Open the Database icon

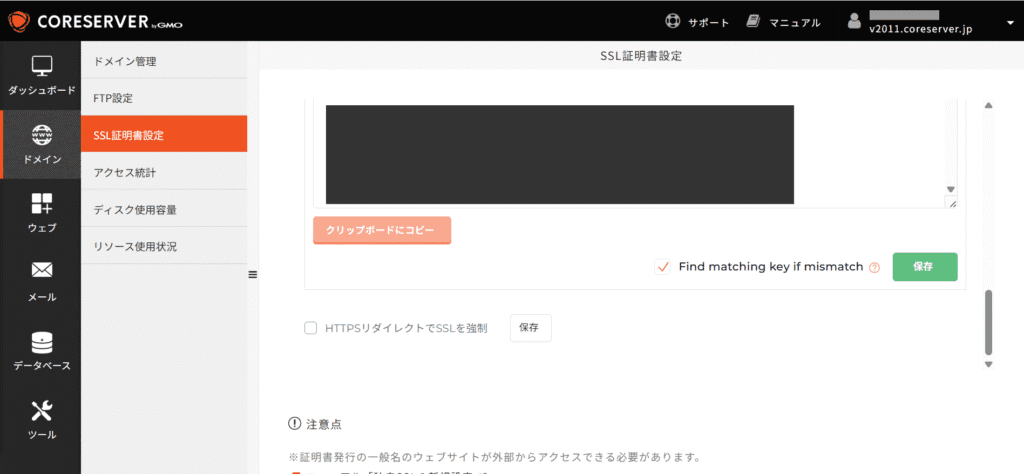click(x=42, y=342)
